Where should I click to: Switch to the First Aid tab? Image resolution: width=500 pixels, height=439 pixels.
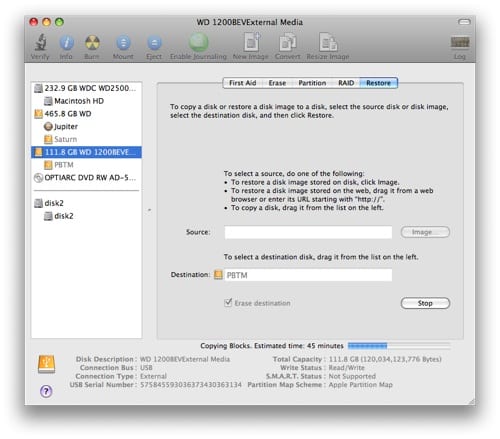point(243,83)
